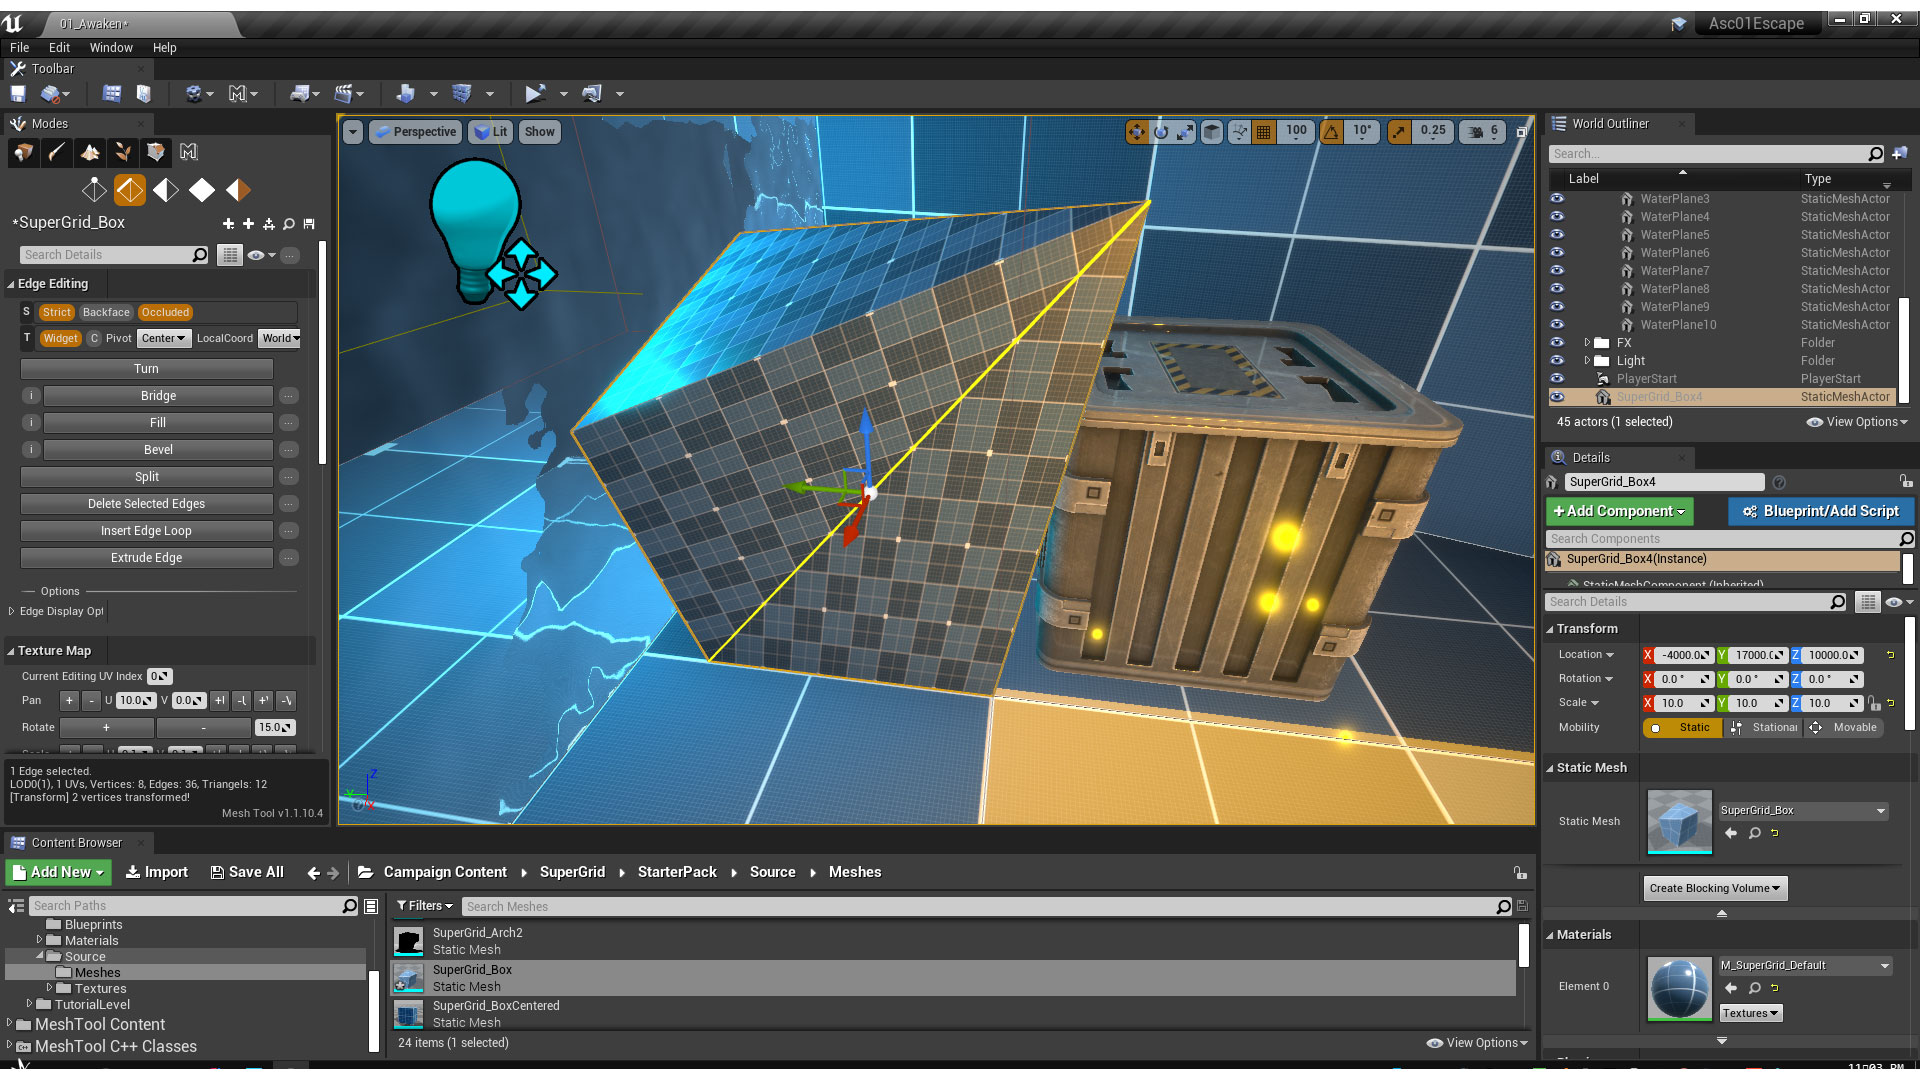1920x1080 pixels.
Task: Expand the FX folder in outliner
Action: click(1587, 343)
